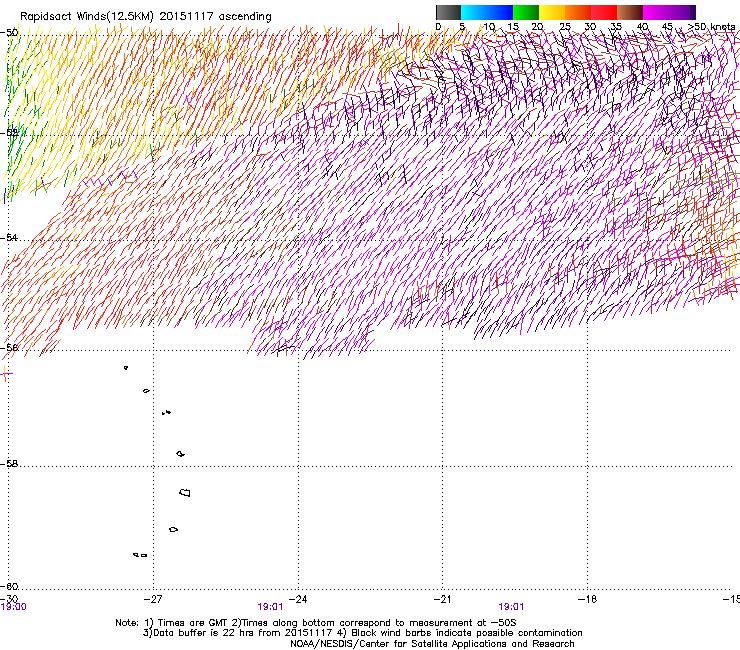Viewport: 740px width, 650px height.
Task: Pick the orange 25-30 knots legend swatch
Action: pyautogui.click(x=578, y=12)
